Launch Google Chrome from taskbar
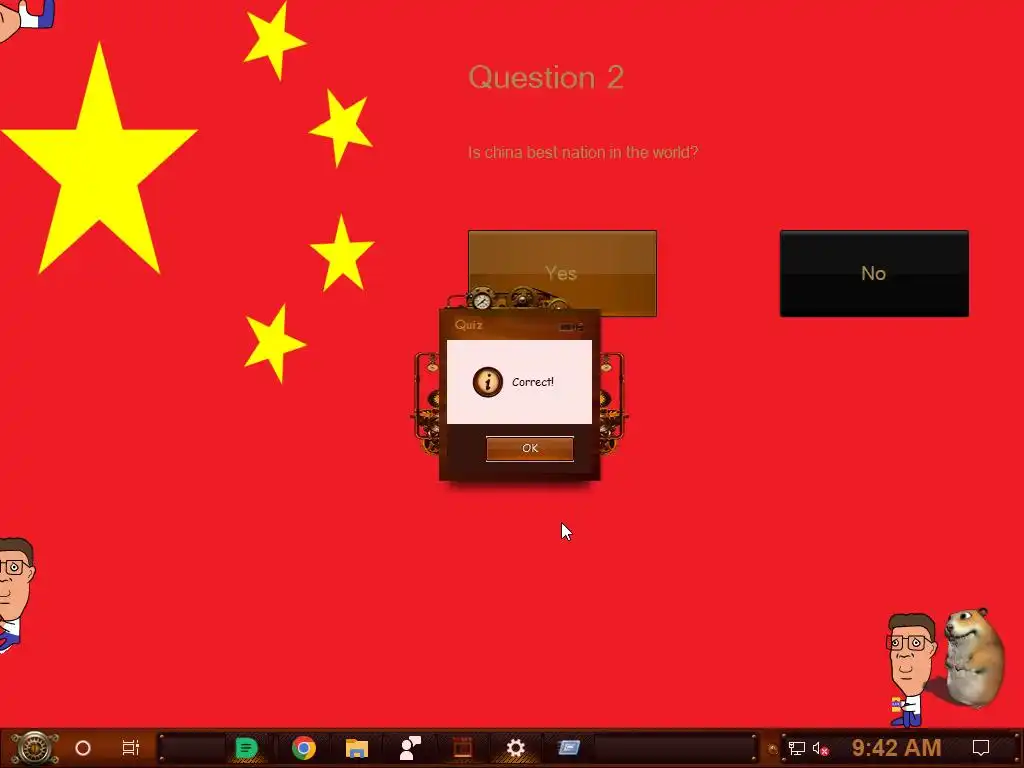Image resolution: width=1024 pixels, height=768 pixels. 304,748
